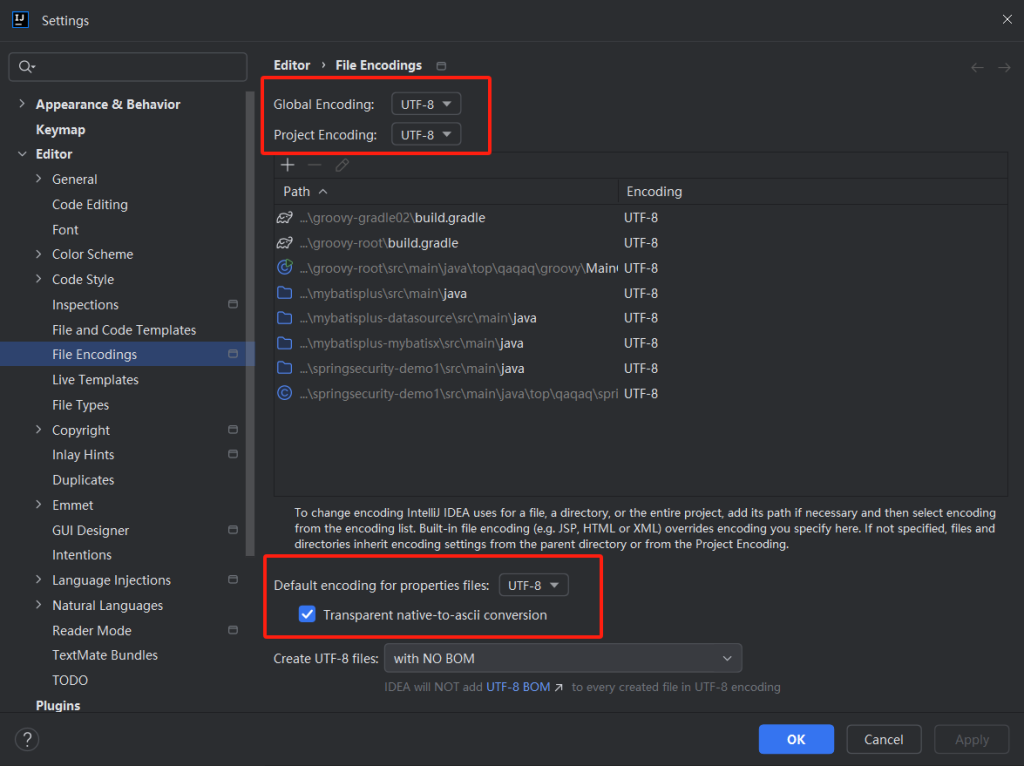Expand the Code Style node
This screenshot has height=766, width=1024.
(x=39, y=279)
